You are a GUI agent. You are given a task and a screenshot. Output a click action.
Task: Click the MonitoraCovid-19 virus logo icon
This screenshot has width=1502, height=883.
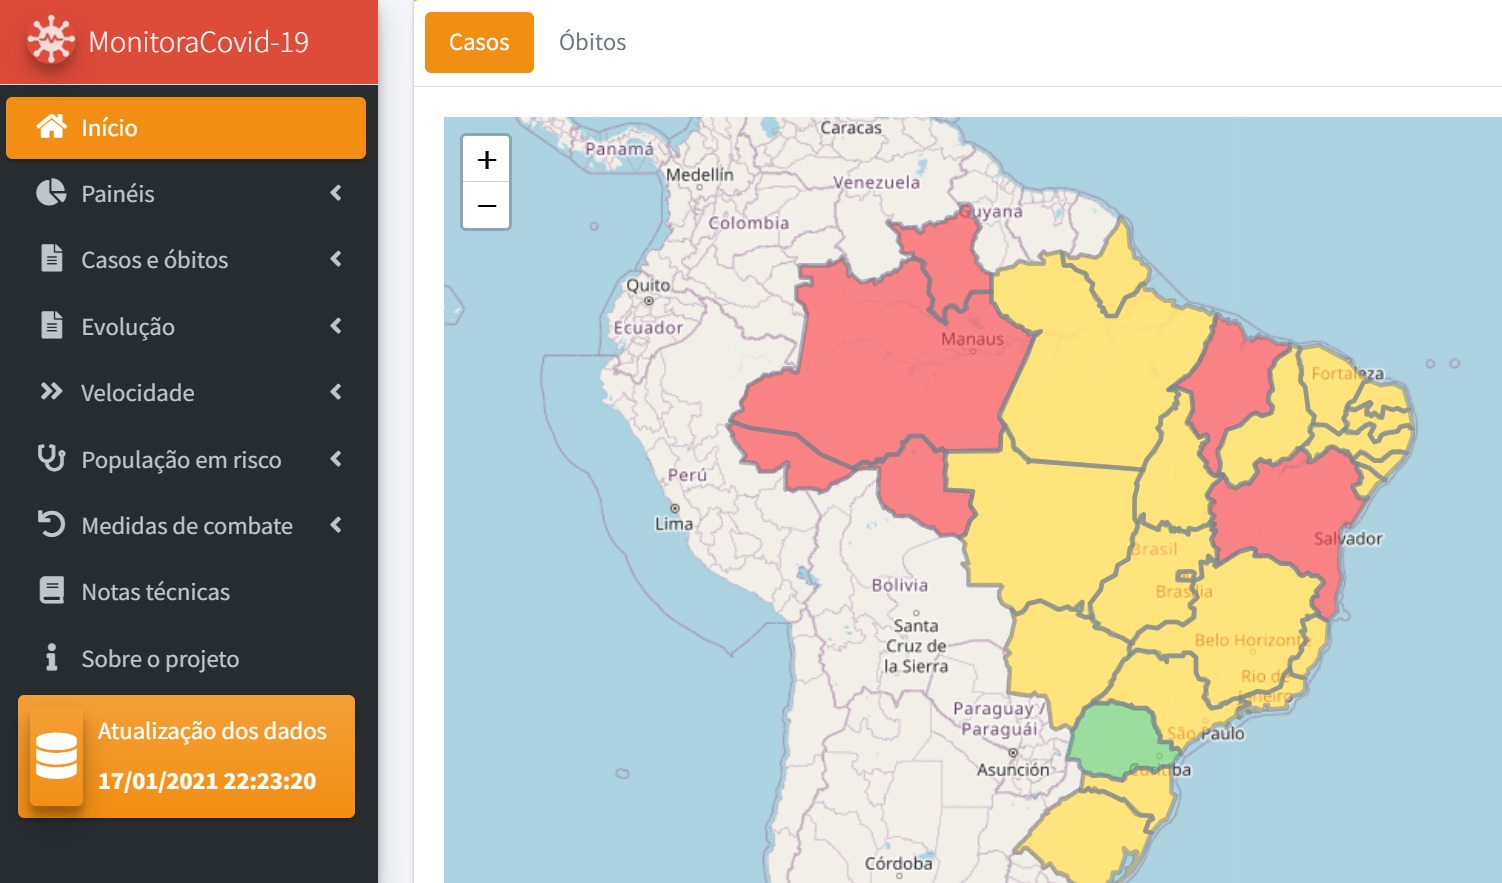pos(51,41)
